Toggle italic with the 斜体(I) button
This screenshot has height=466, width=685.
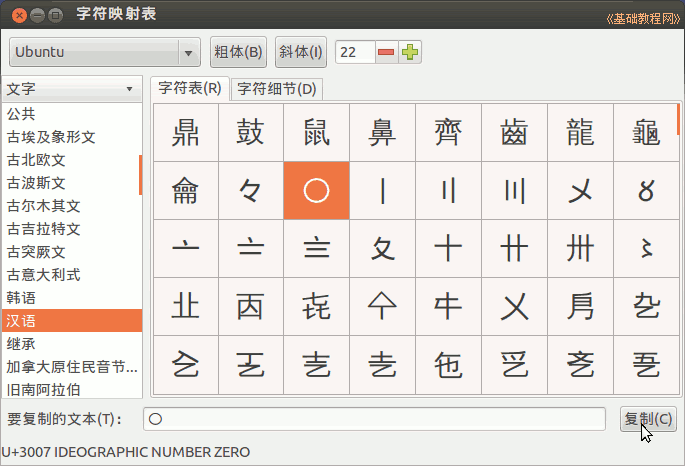[x=301, y=52]
